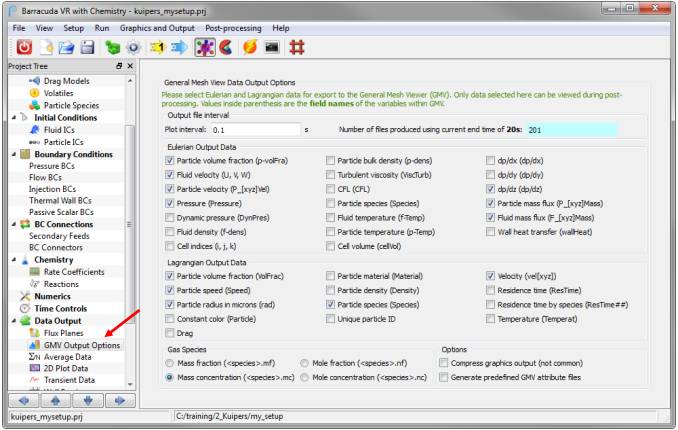Check Lagrangian Drag checkbox
Image resolution: width=678 pixels, height=430 pixels.
pos(170,333)
